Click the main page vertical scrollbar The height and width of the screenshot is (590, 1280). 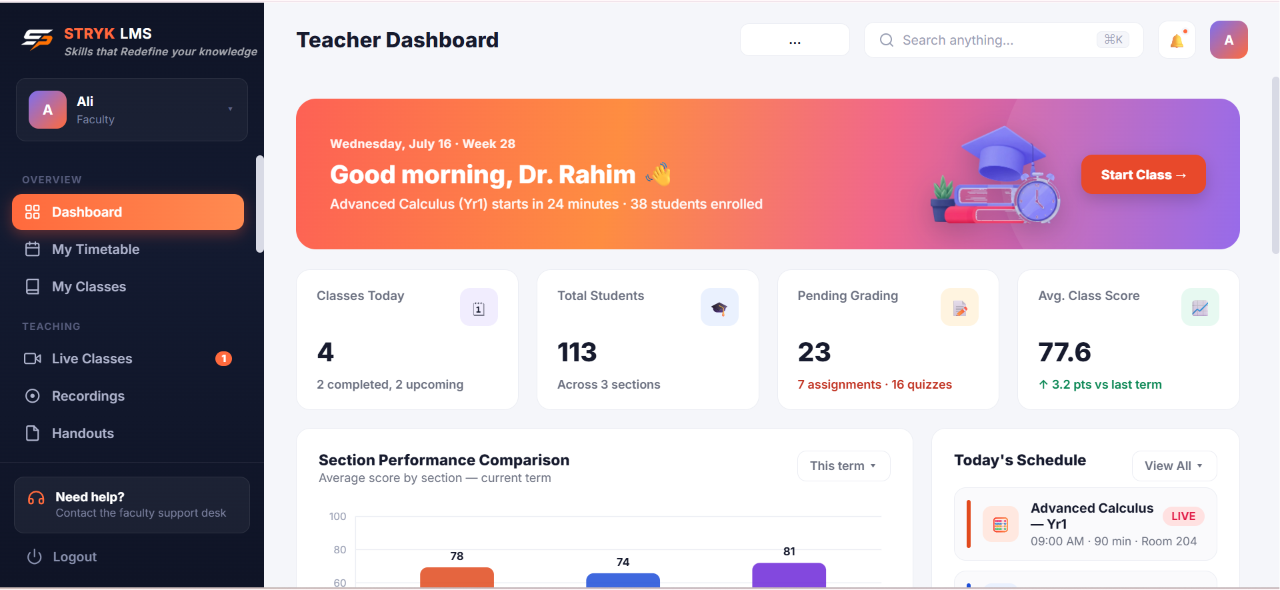(x=1274, y=165)
